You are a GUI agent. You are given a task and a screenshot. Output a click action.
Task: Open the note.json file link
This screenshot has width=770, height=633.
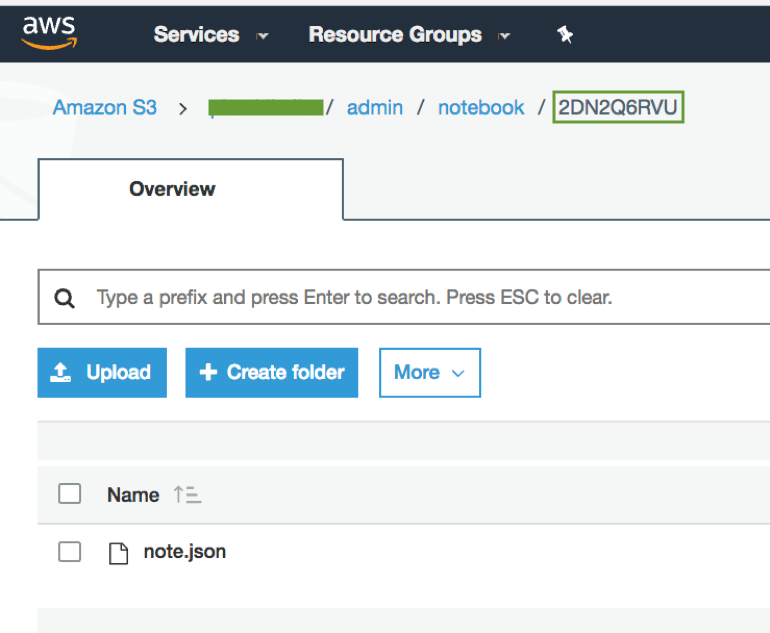pos(185,551)
